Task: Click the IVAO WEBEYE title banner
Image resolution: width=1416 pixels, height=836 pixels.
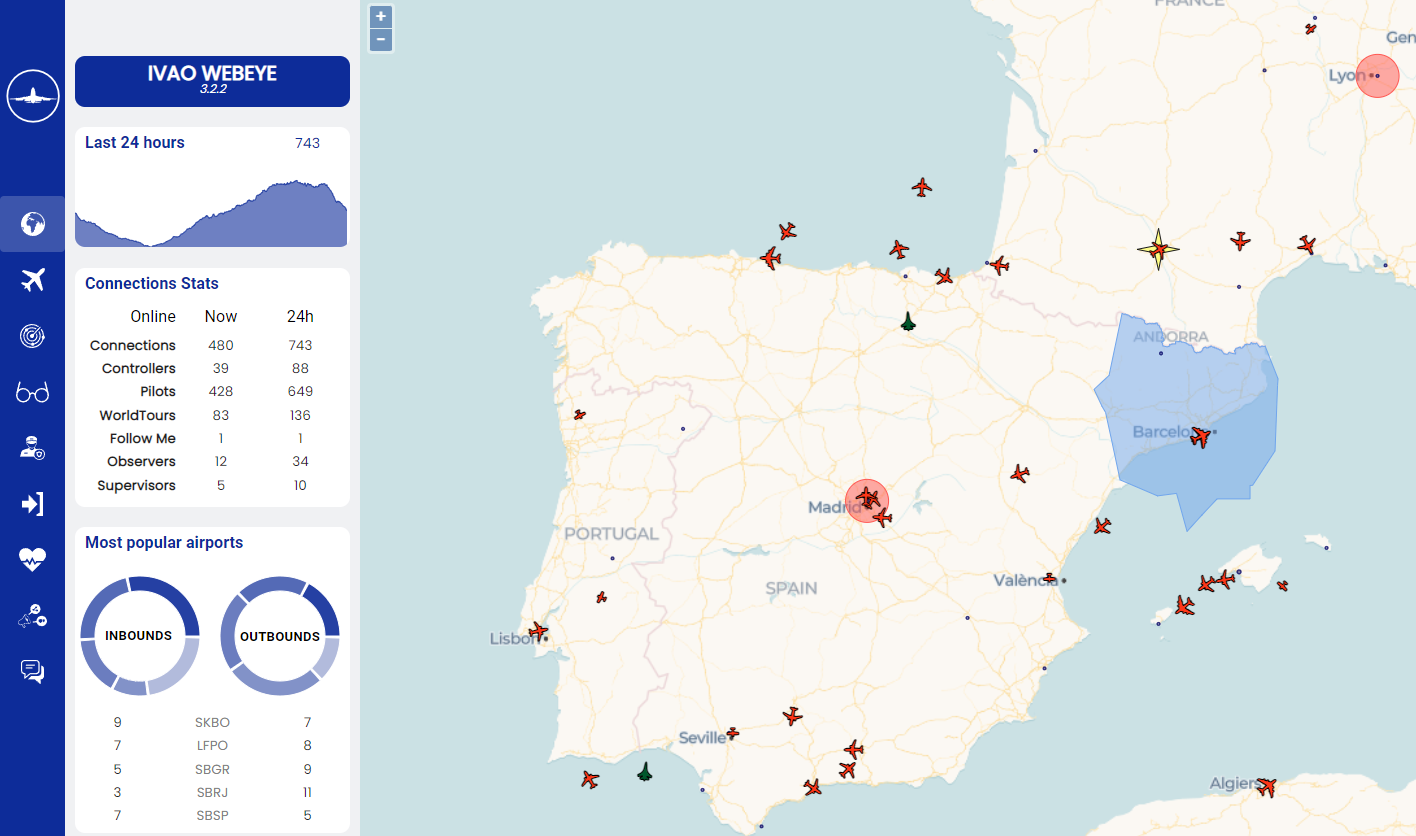Action: pos(212,81)
